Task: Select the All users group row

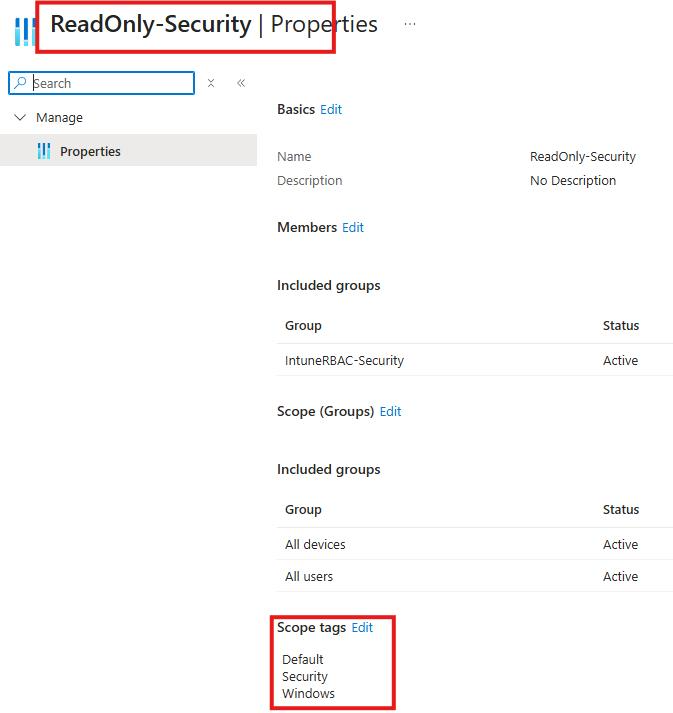Action: [309, 576]
